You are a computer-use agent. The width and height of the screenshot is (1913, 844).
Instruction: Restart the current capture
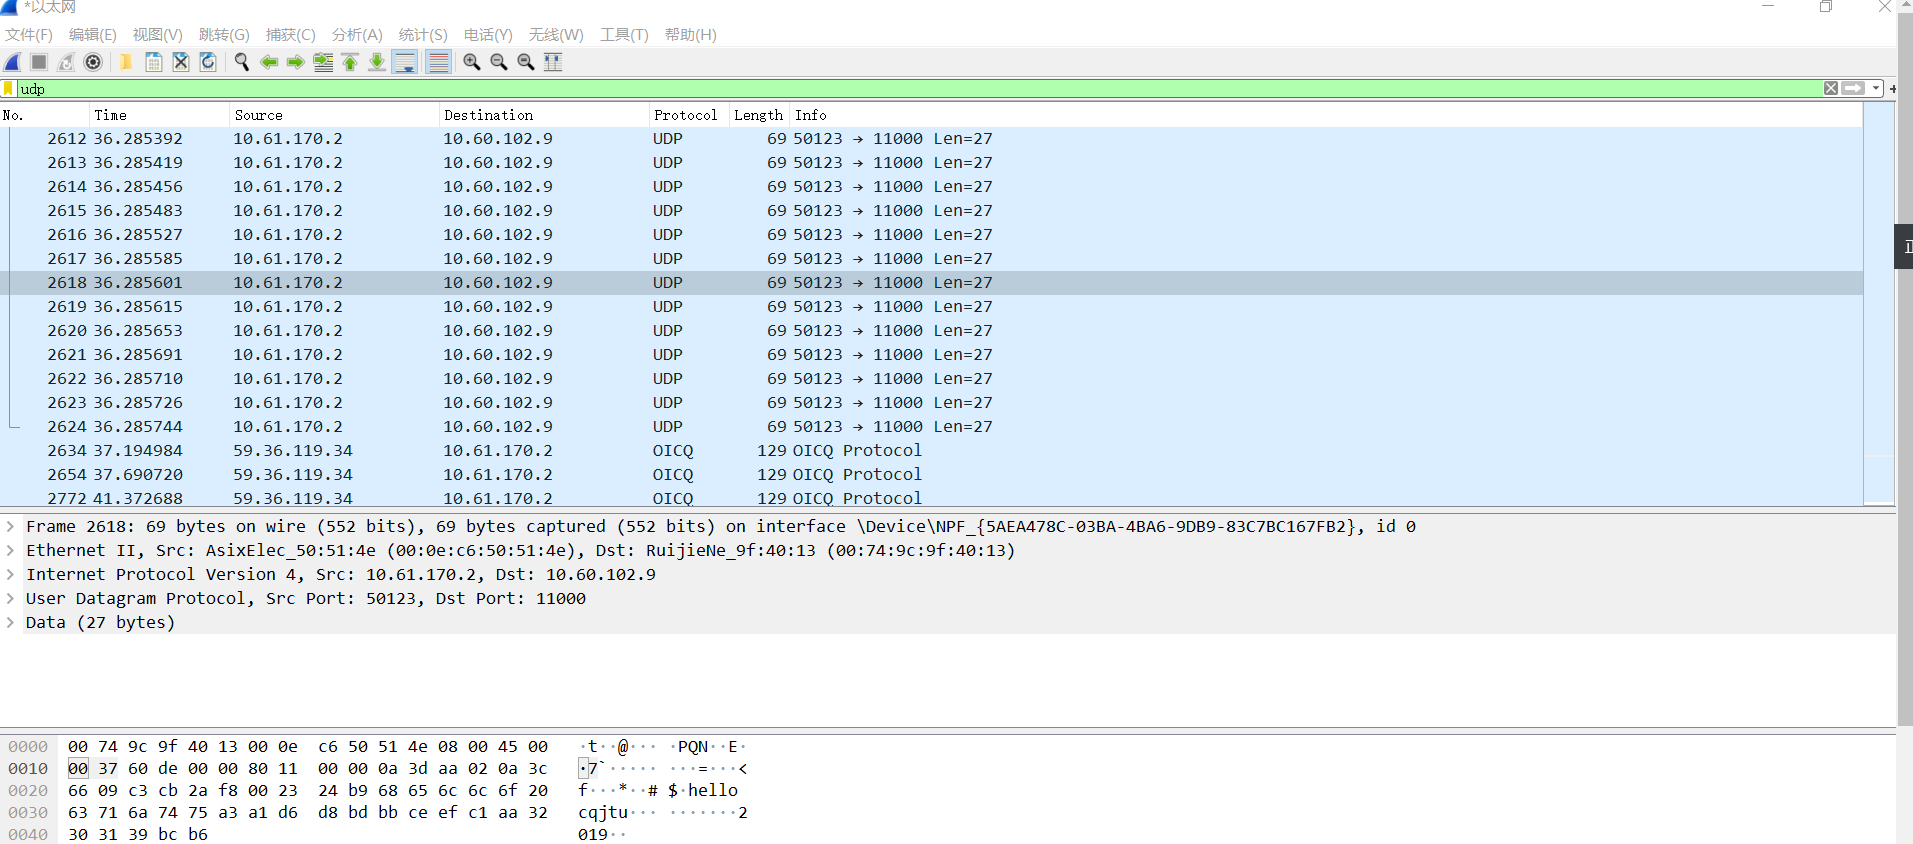click(66, 62)
